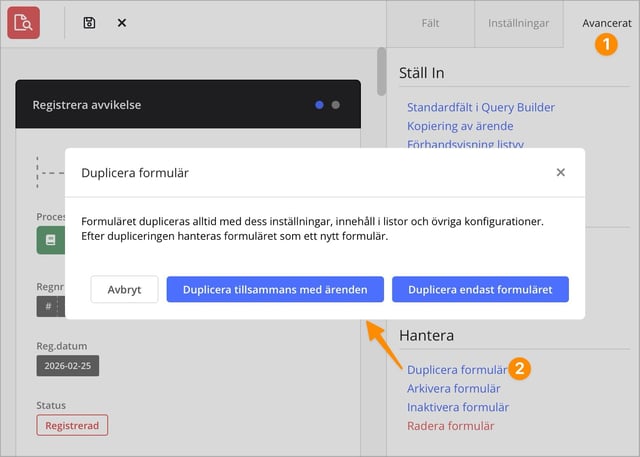Choose Duplicera tillsammans med ärenden
640x457 pixels.
pyautogui.click(x=275, y=289)
